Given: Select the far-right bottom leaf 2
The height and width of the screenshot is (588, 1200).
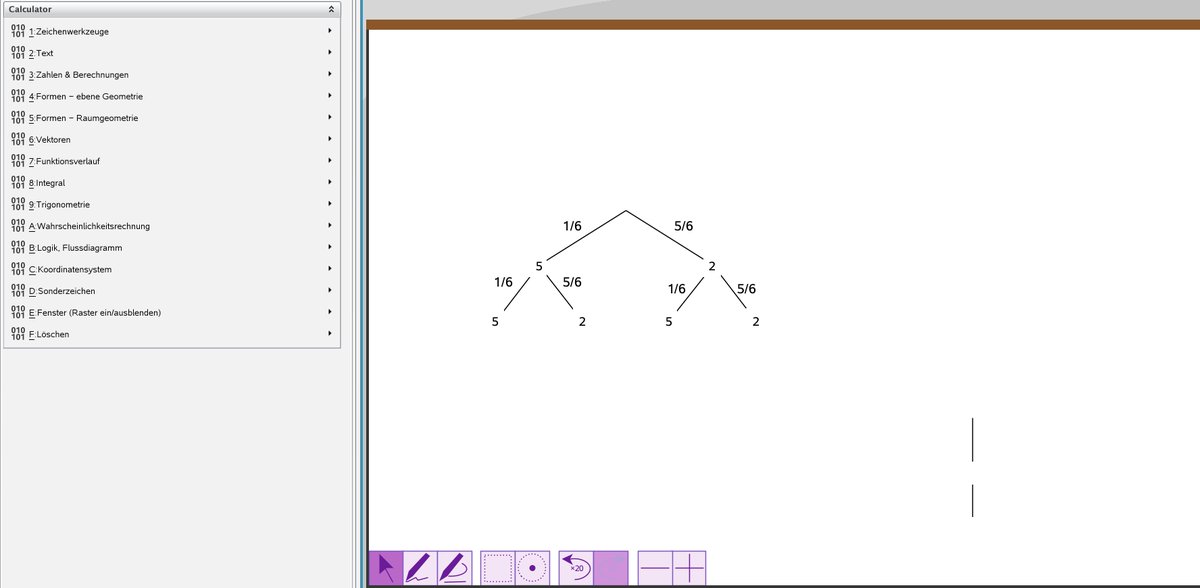Looking at the screenshot, I should (756, 322).
